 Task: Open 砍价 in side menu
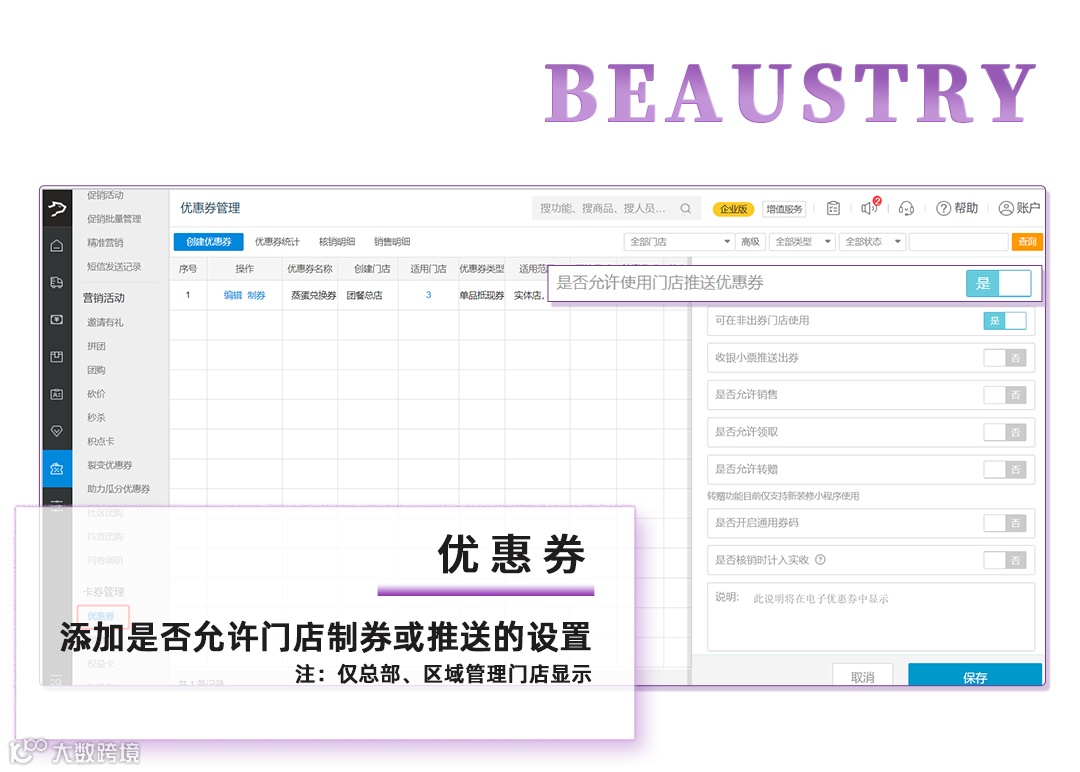(x=96, y=394)
